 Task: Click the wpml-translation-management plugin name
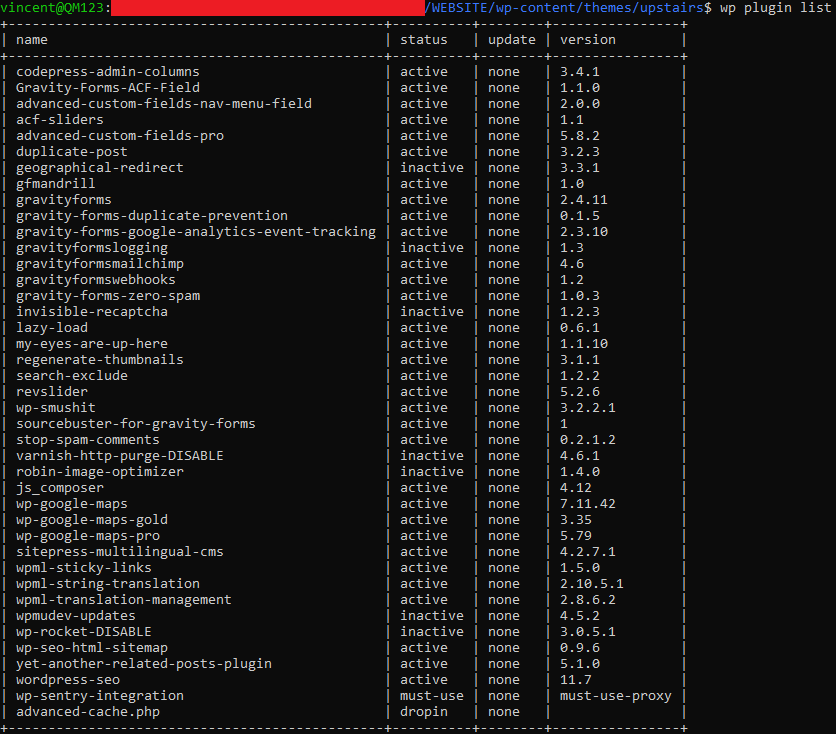point(124,600)
